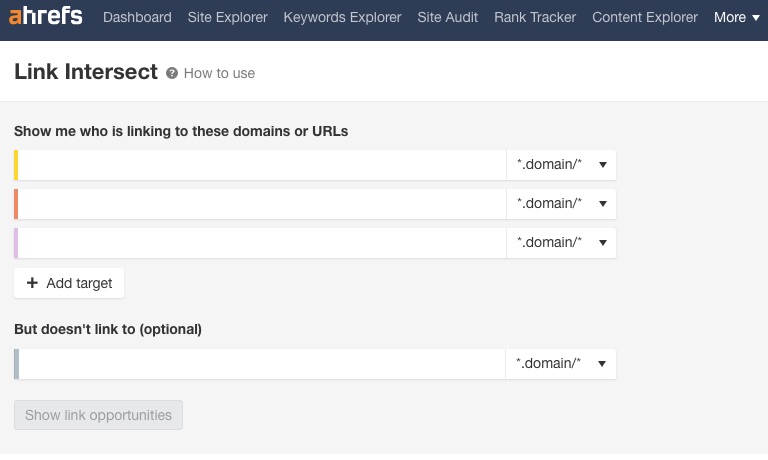Viewport: 768px width, 460px height.
Task: Click the Add target button
Action: tap(69, 283)
